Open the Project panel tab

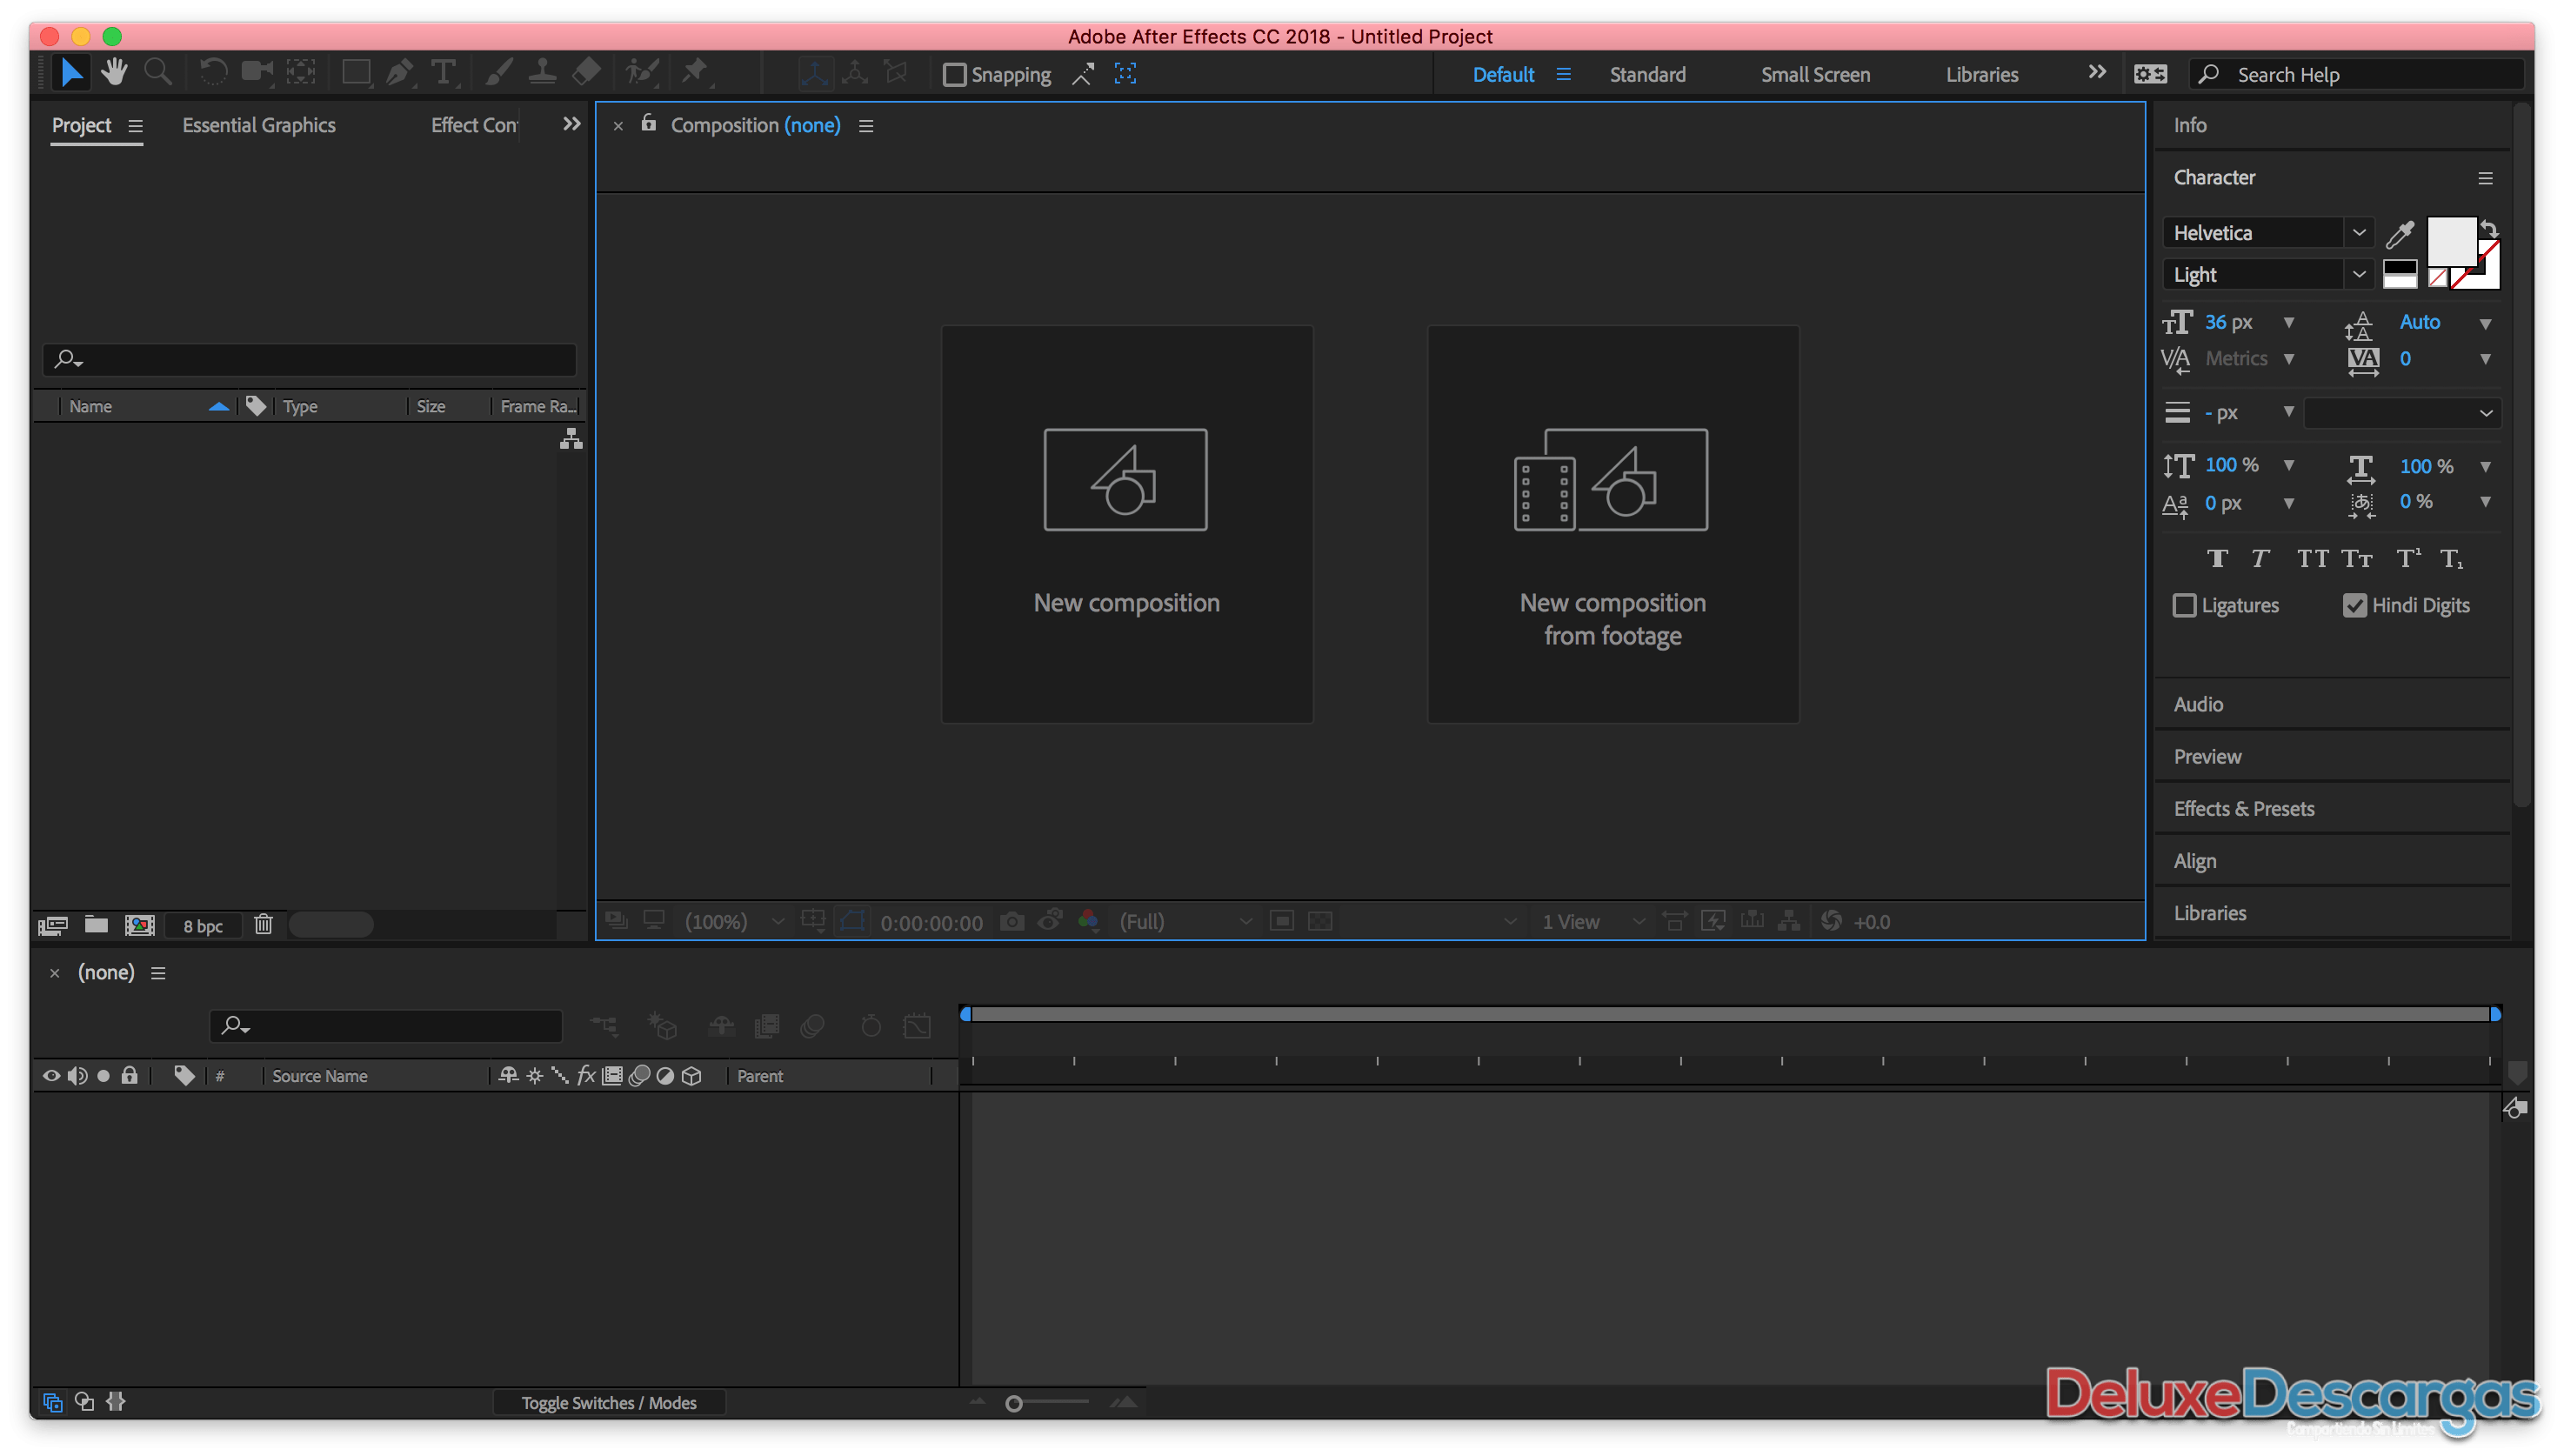coord(81,125)
